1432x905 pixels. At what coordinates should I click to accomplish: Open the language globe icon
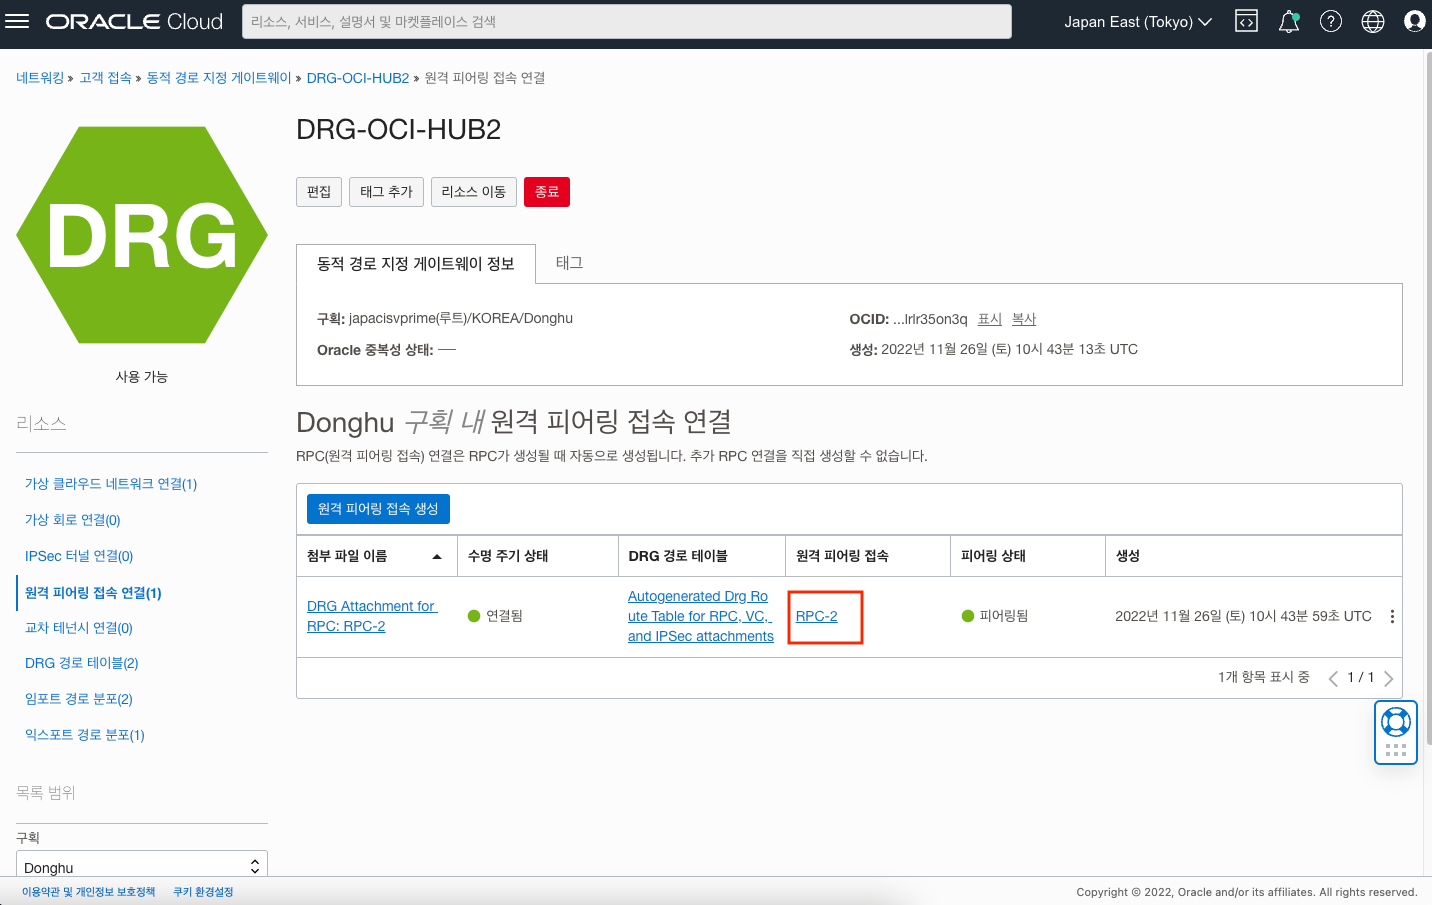1372,20
